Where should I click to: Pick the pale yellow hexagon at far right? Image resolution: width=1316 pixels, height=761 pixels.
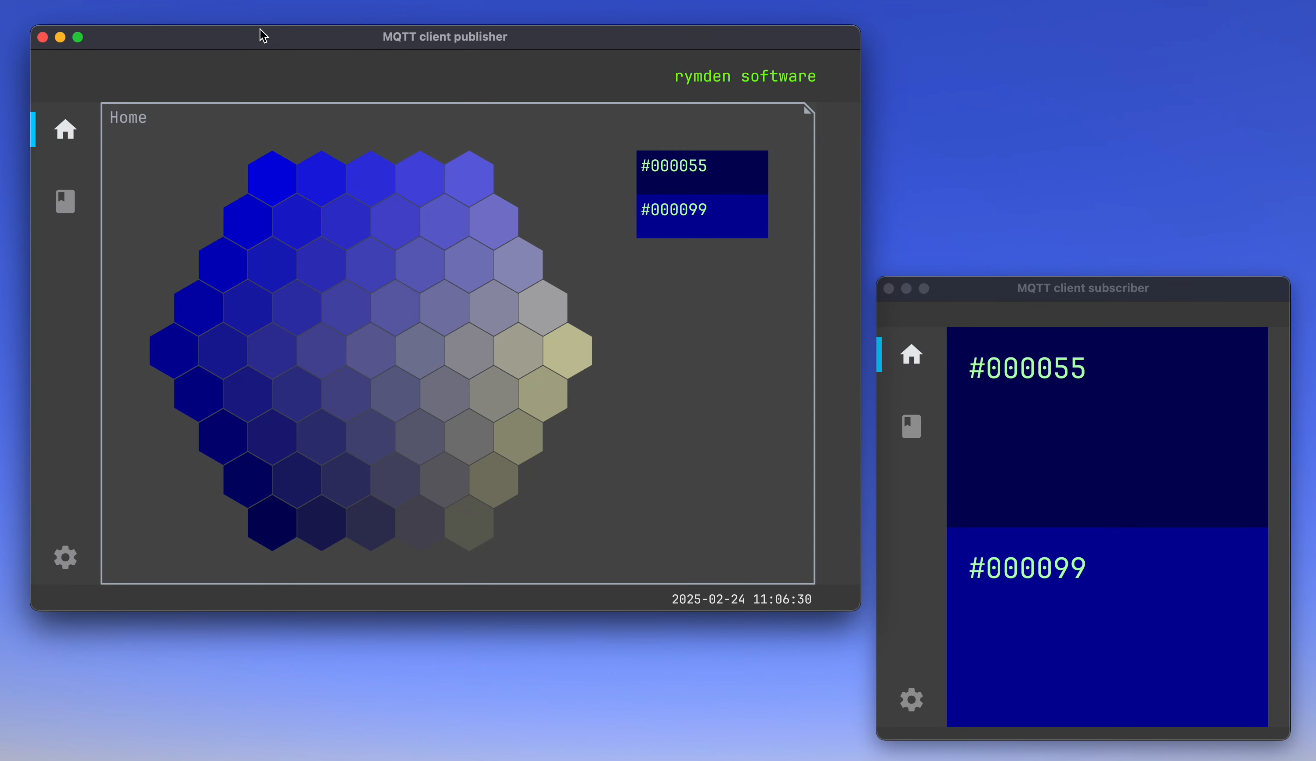[567, 351]
